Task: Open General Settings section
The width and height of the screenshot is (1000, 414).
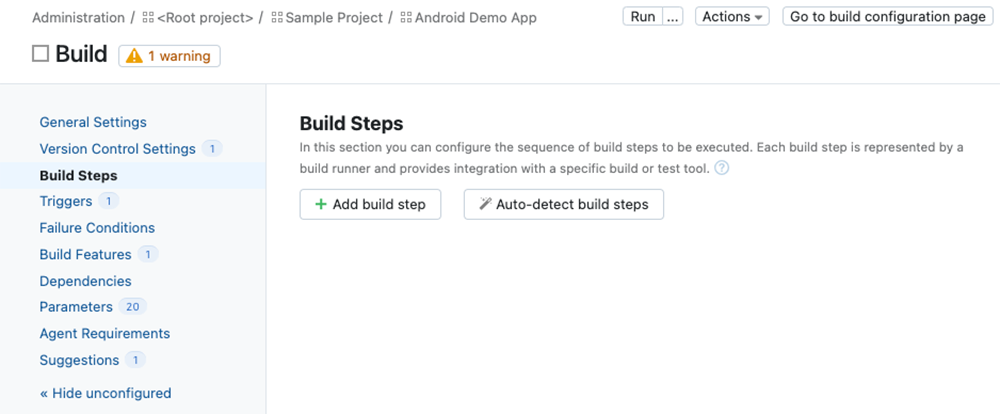Action: pos(93,122)
